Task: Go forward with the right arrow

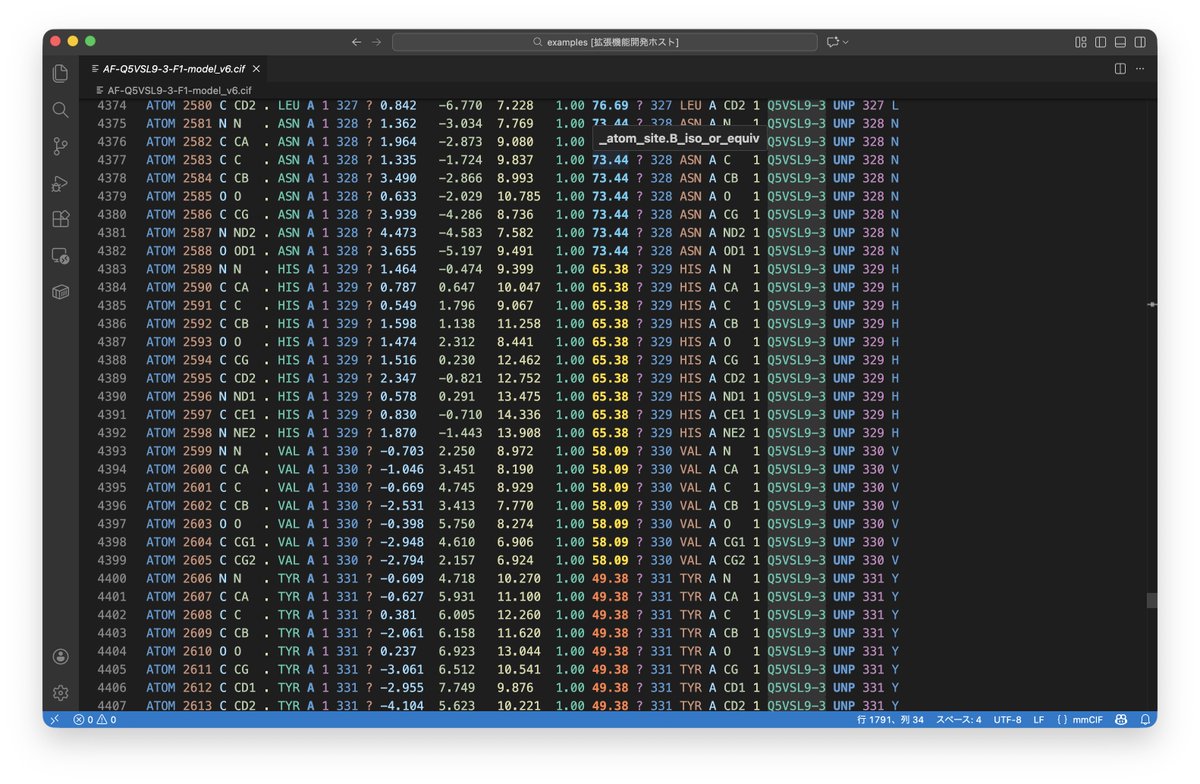Action: pos(376,42)
